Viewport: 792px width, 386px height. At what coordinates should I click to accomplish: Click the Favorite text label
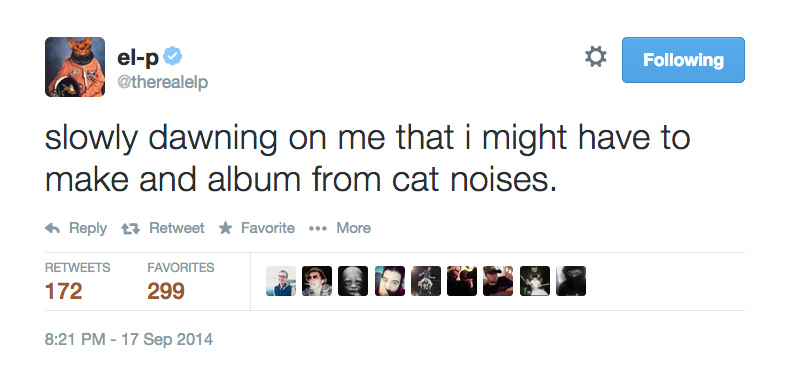[x=268, y=228]
